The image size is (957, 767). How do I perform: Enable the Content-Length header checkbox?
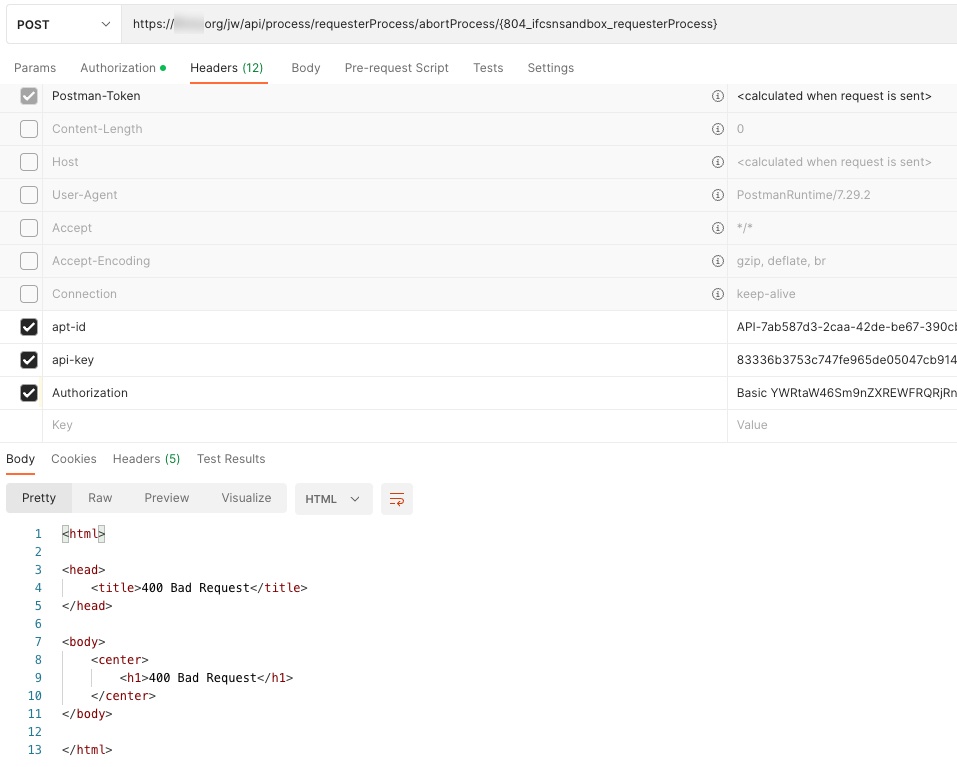(29, 129)
